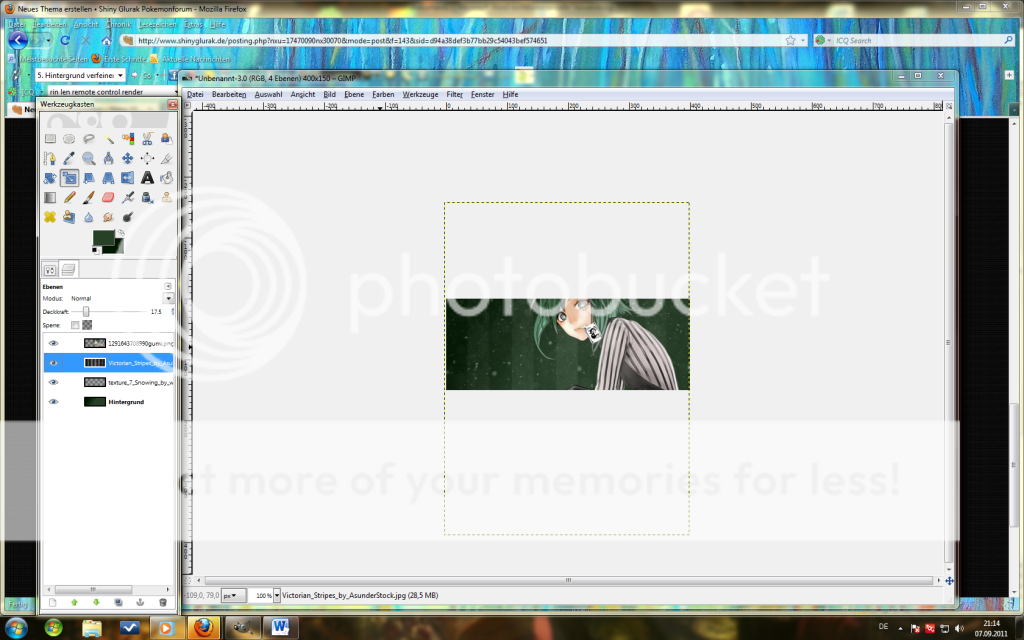The width and height of the screenshot is (1024, 640).
Task: Lower the selected layer
Action: 97,602
